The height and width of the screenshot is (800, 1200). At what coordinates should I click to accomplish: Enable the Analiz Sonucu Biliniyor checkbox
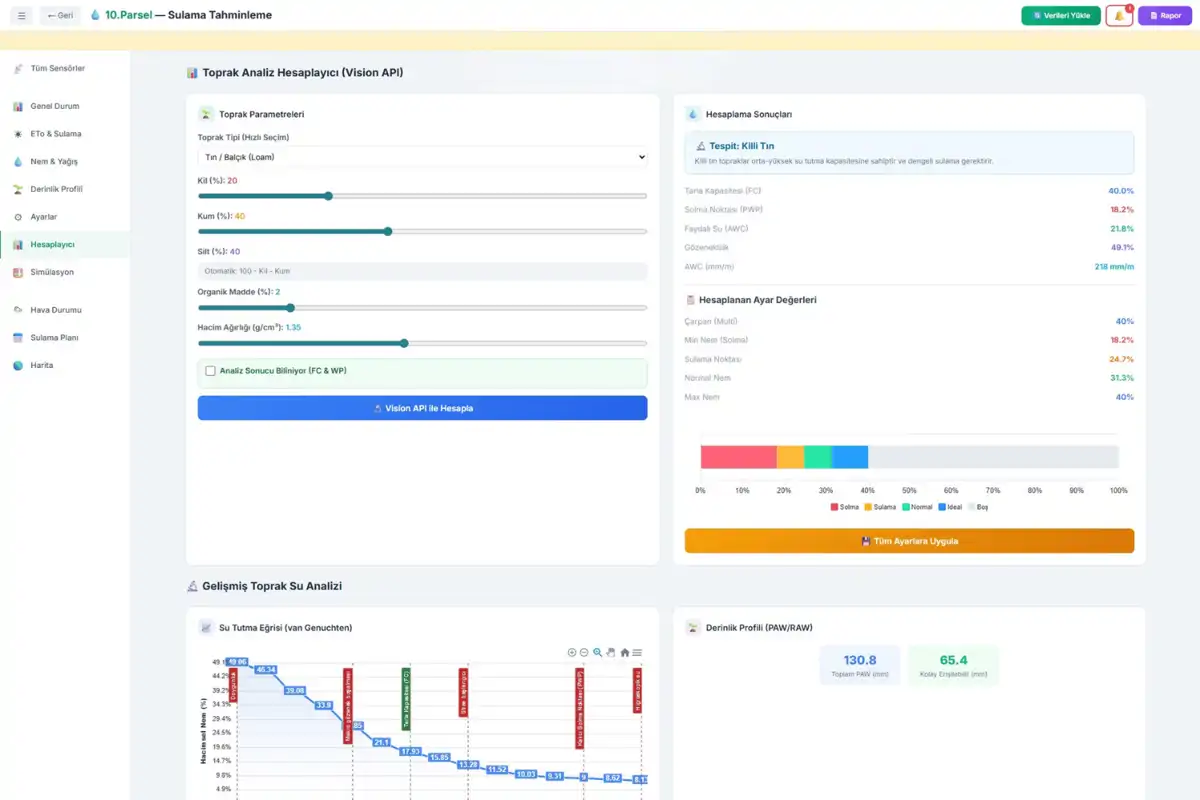click(210, 371)
